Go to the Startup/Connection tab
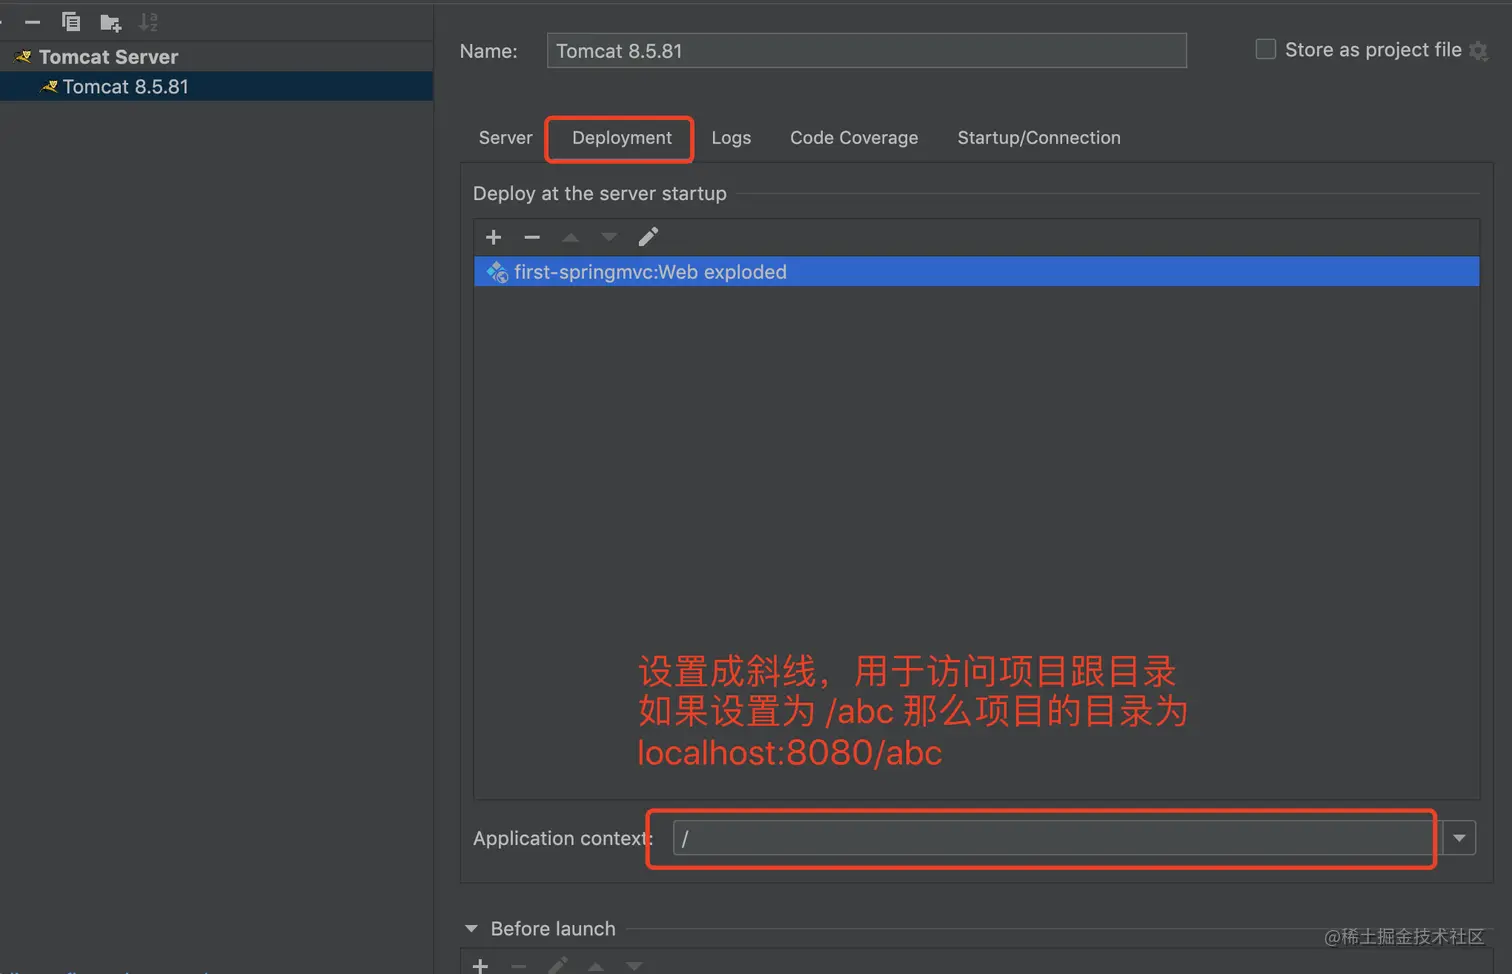 click(x=1039, y=138)
